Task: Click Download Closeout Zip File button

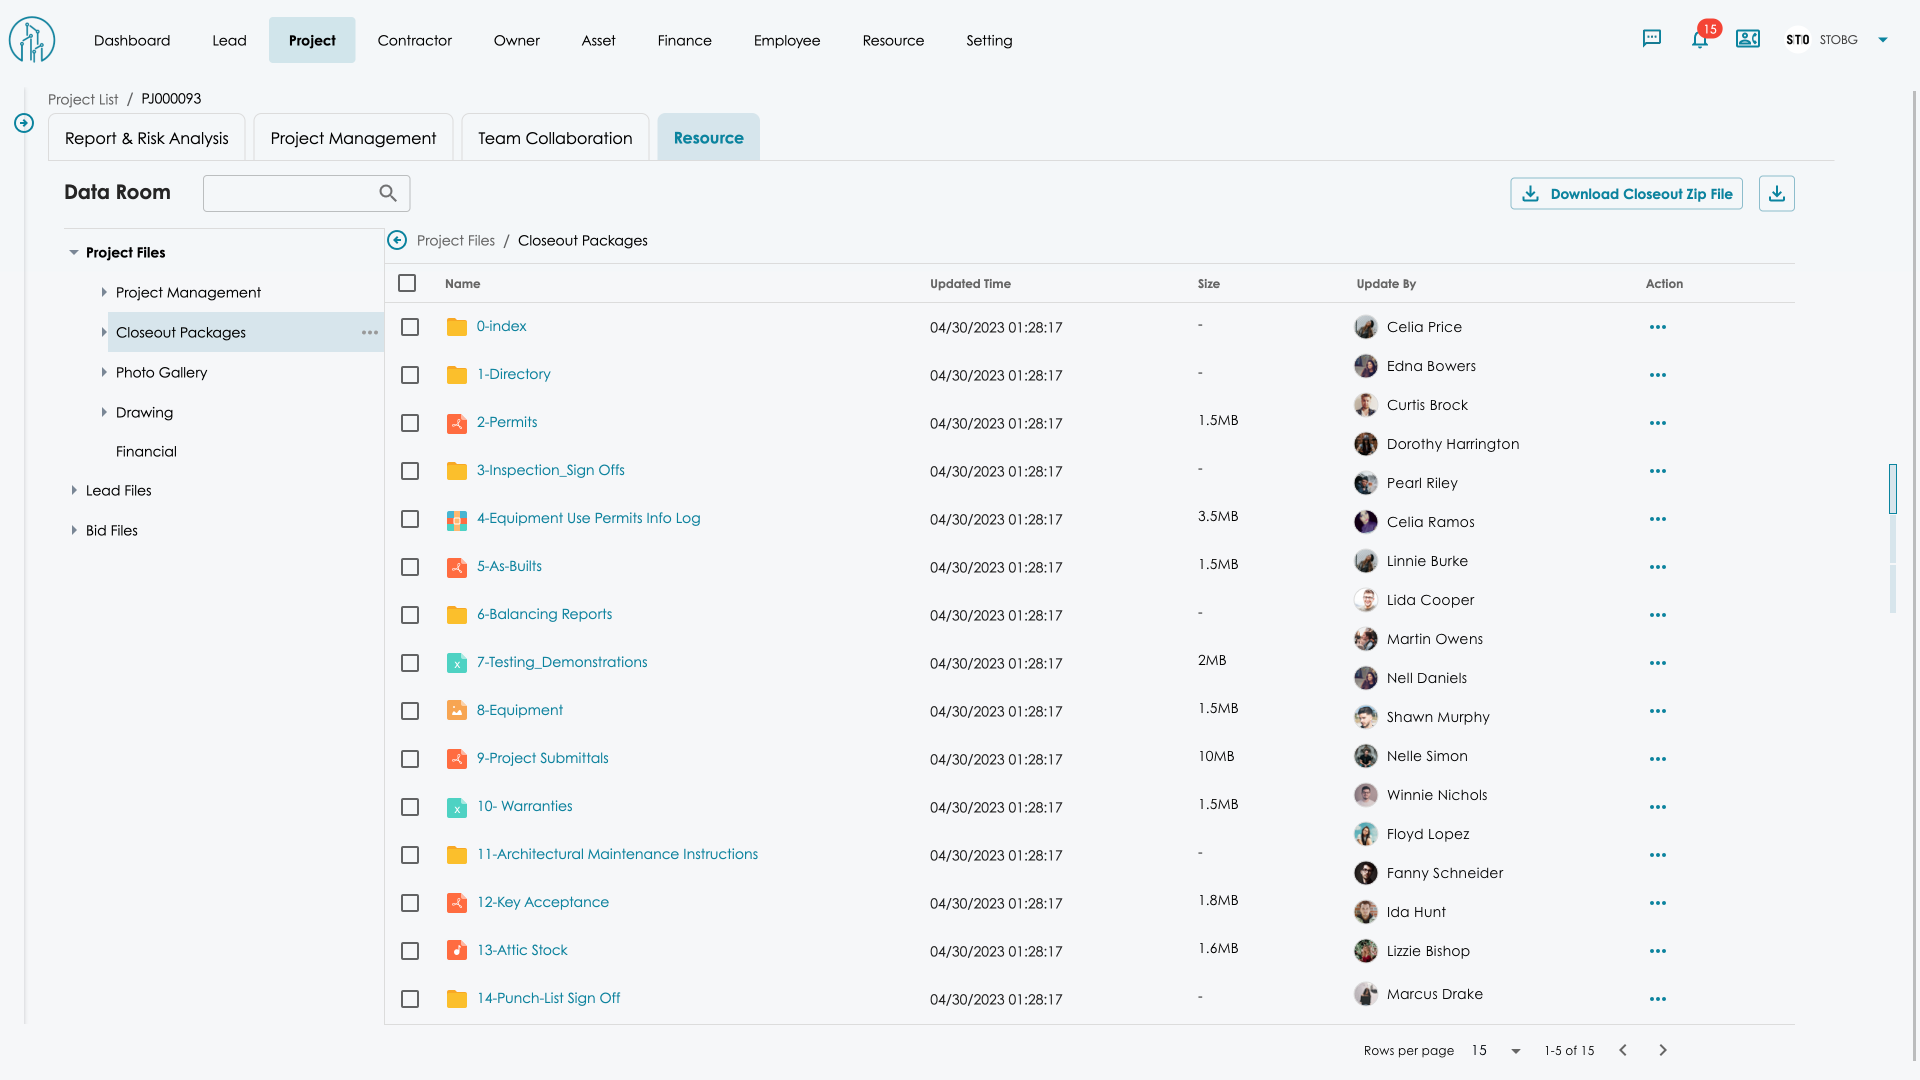Action: [1626, 194]
